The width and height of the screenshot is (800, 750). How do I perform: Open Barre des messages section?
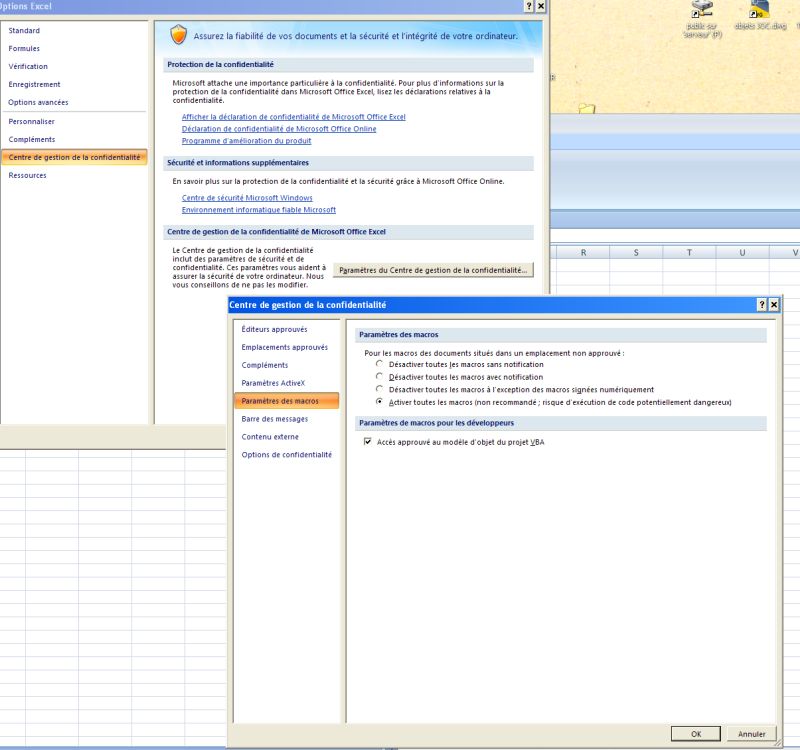click(x=286, y=418)
